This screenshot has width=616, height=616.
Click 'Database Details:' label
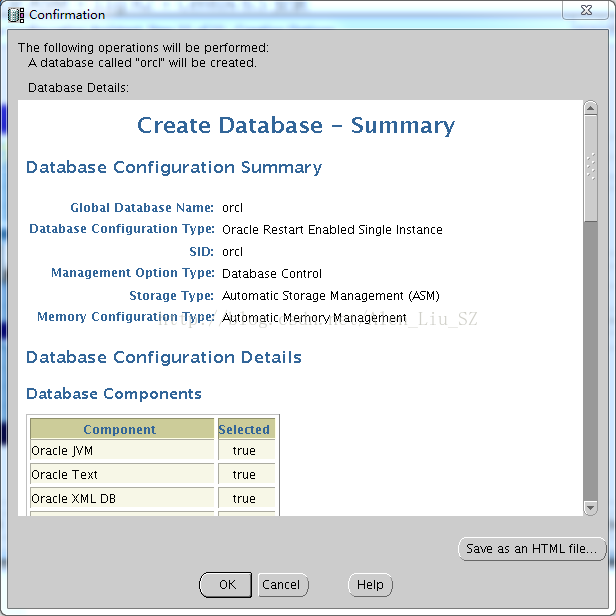tap(78, 88)
